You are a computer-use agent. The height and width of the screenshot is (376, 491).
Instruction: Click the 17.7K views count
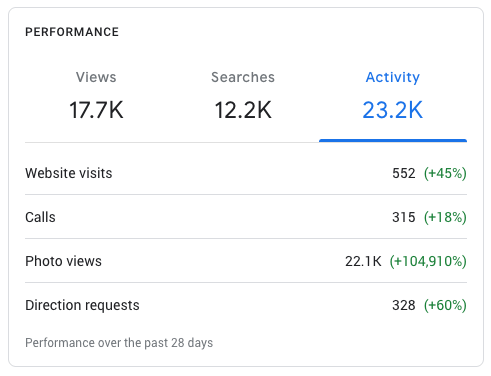(96, 110)
